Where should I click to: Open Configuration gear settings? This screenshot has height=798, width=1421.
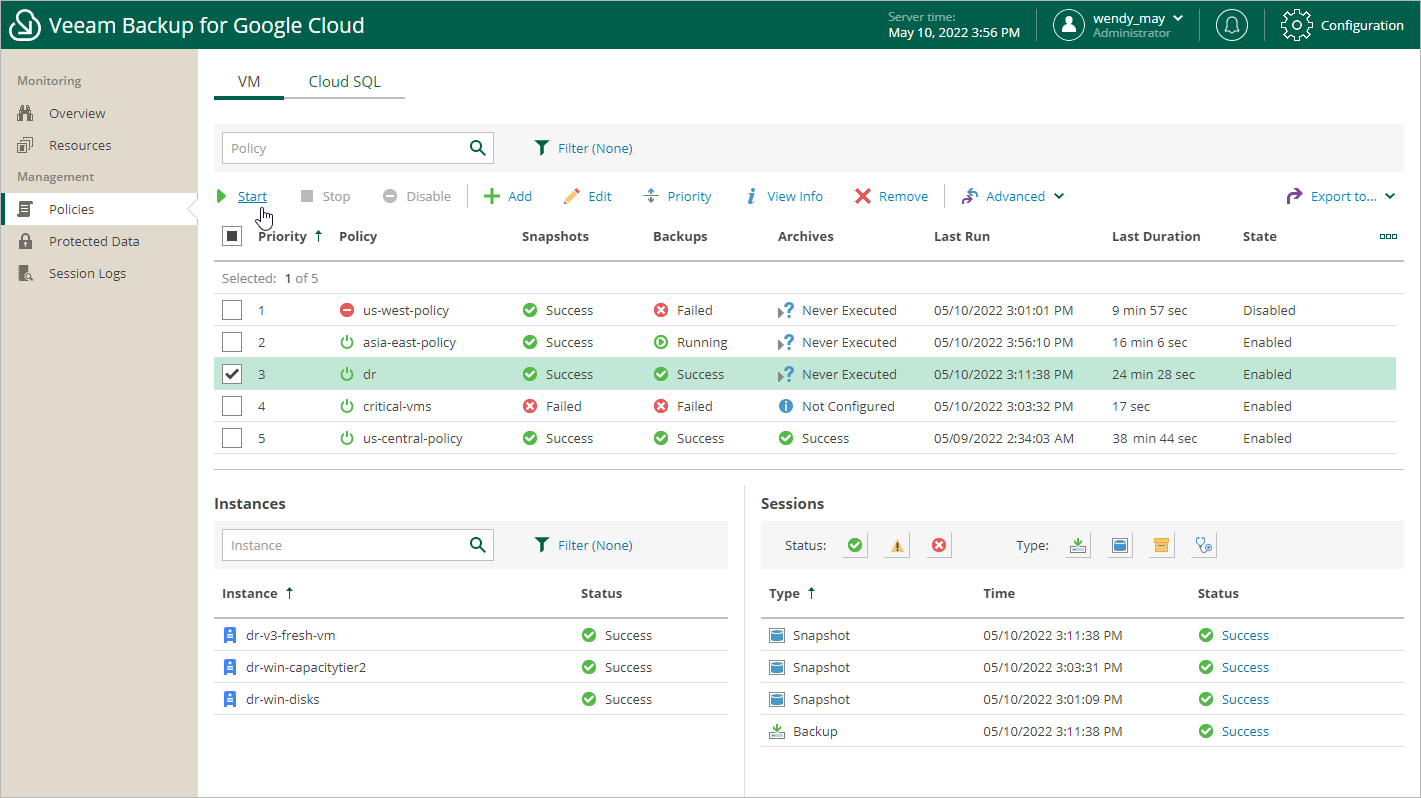click(x=1296, y=25)
